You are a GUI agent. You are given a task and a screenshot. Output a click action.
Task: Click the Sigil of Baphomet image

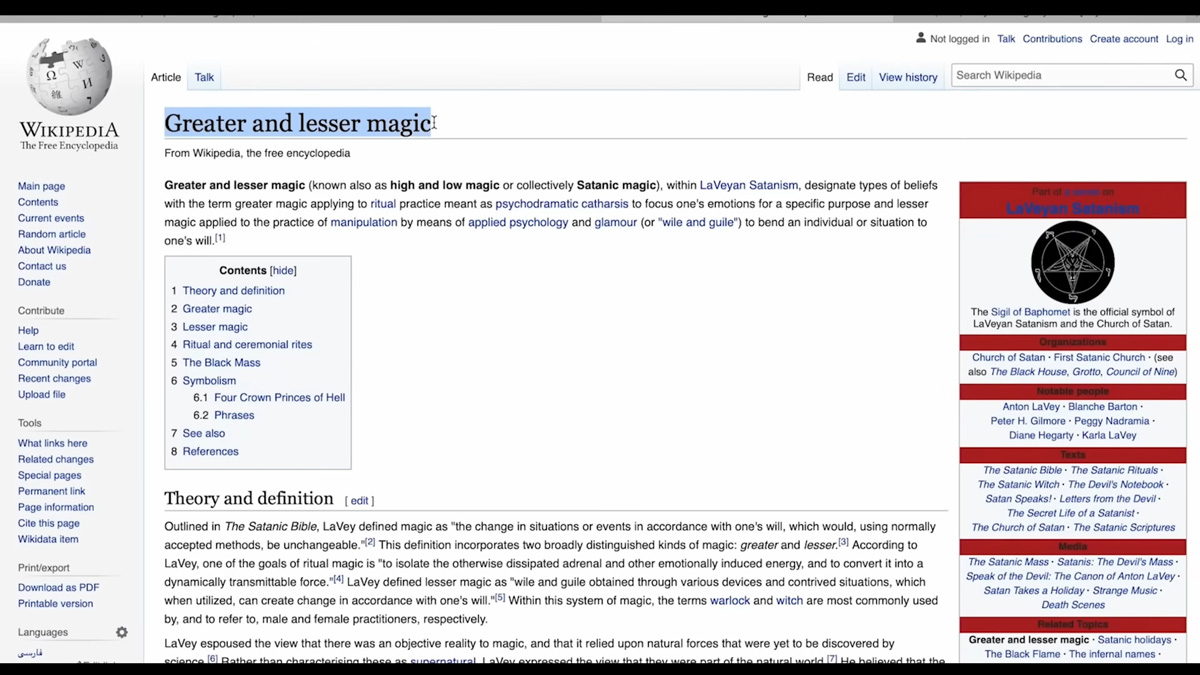[1072, 262]
